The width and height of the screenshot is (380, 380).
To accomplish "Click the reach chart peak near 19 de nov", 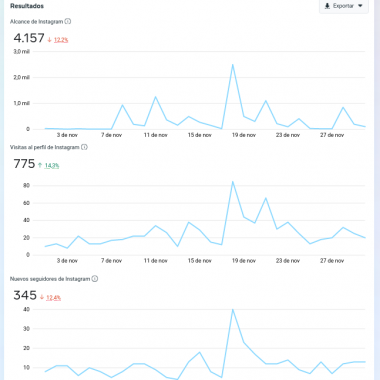I will pos(233,64).
